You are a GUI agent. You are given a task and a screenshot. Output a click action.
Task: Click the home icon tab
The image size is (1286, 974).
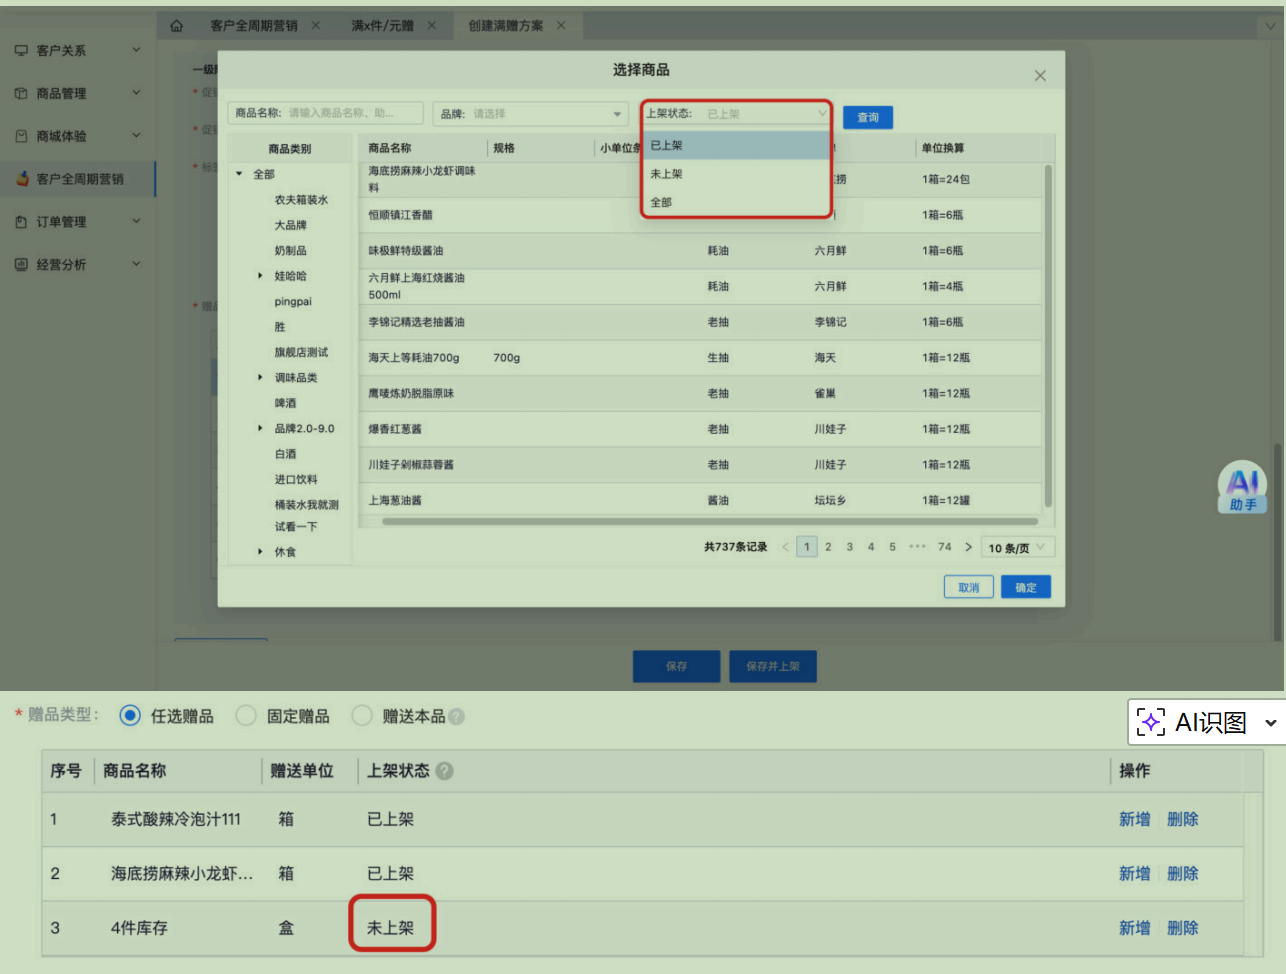pyautogui.click(x=177, y=26)
